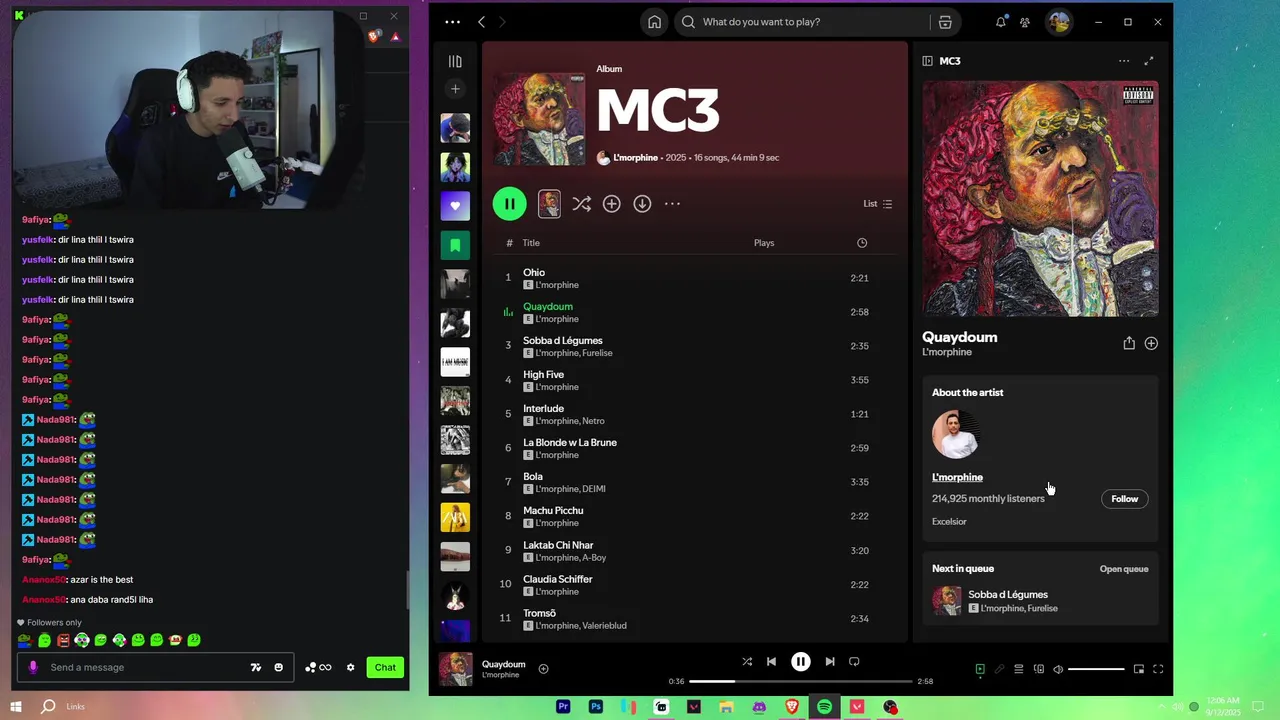Open the Windows Start button
Viewport: 1280px width, 720px height.
[16, 707]
